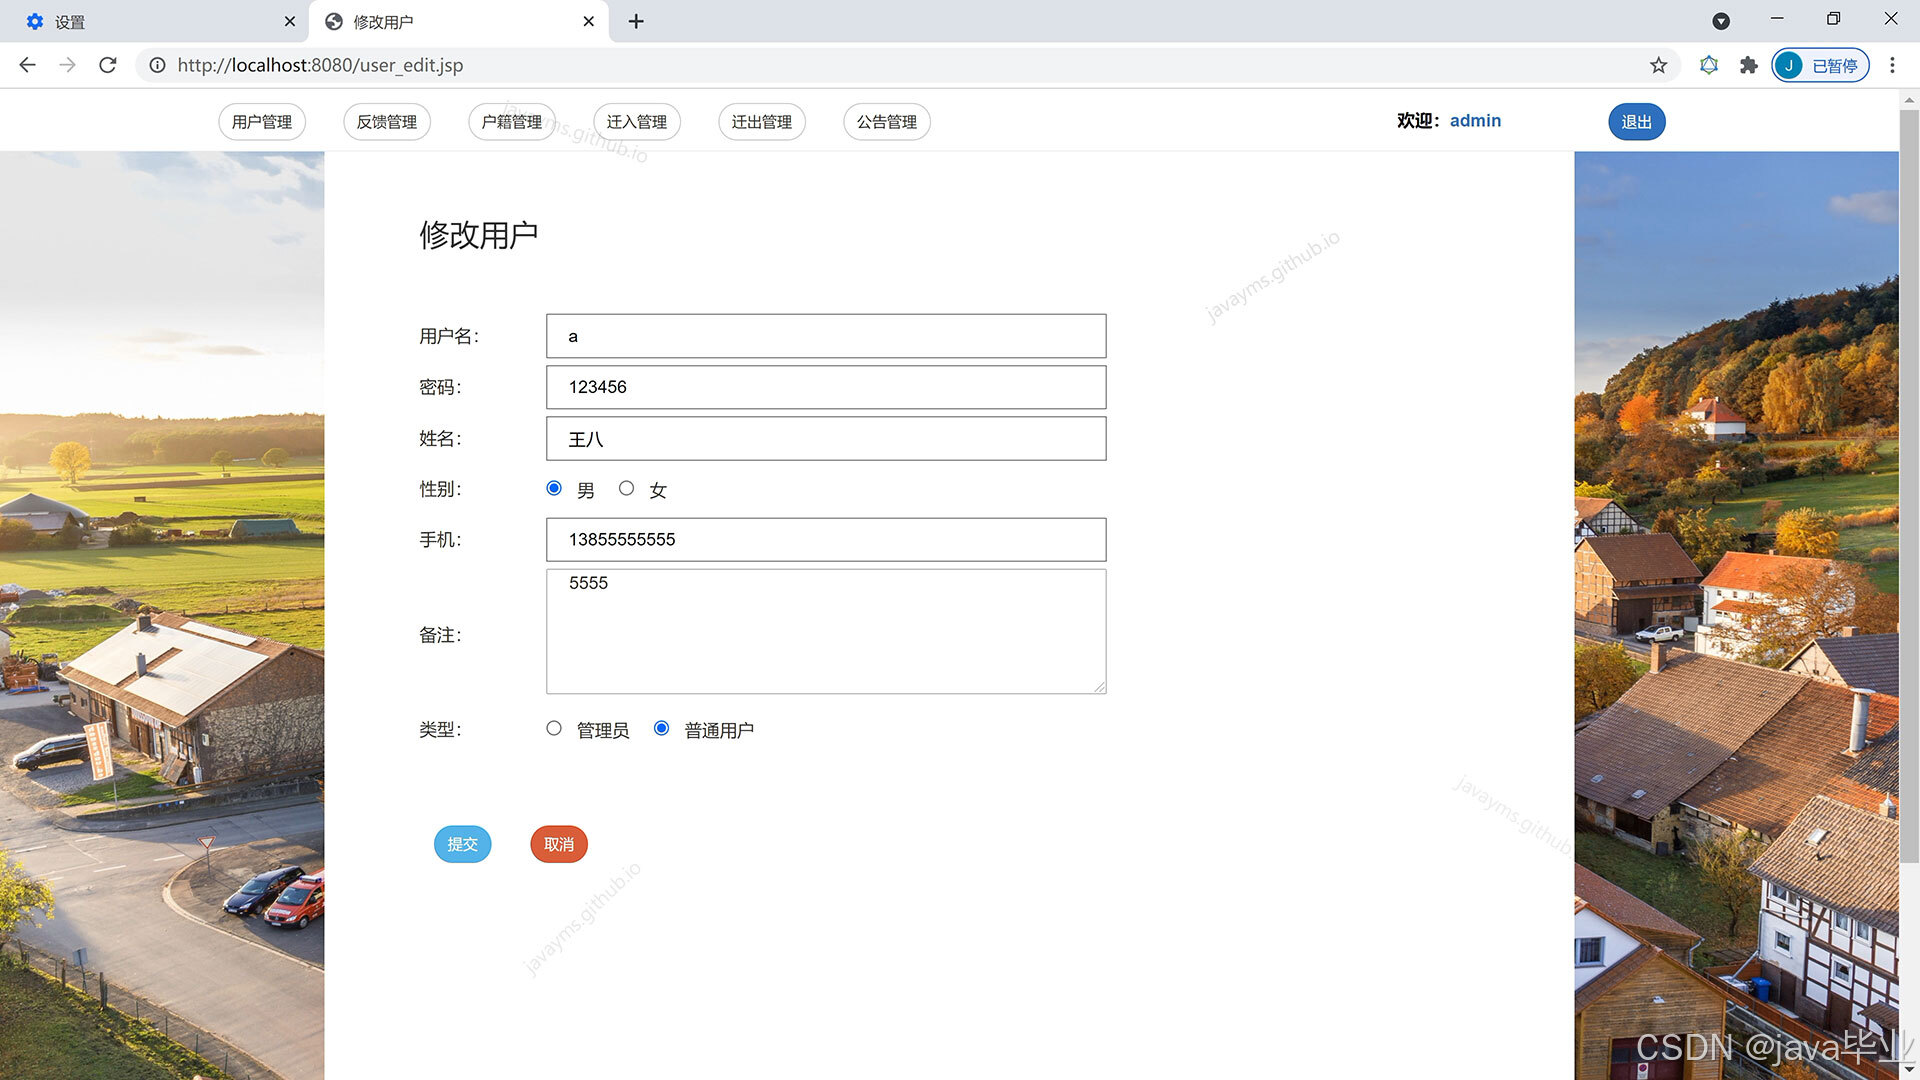Image resolution: width=1920 pixels, height=1080 pixels.
Task: Select the 修改用户 tab
Action: coord(458,21)
